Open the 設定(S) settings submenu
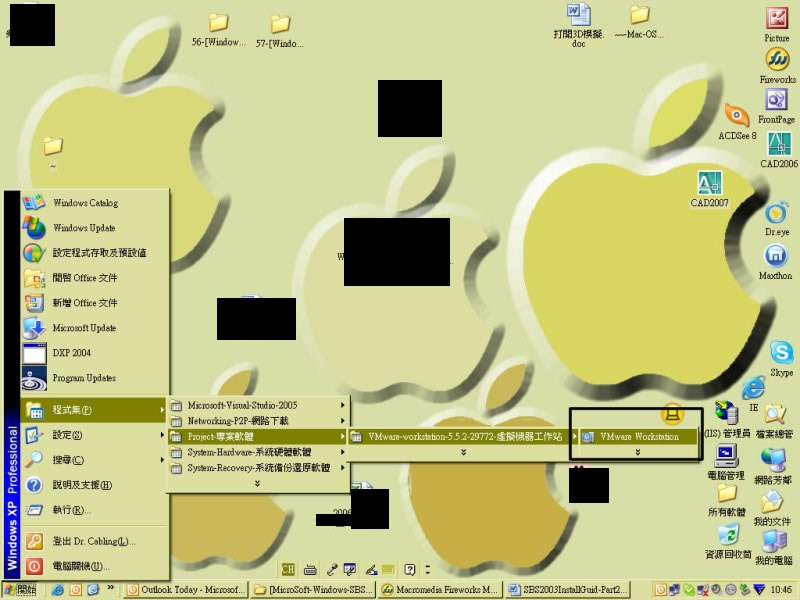800x600 pixels. point(95,435)
